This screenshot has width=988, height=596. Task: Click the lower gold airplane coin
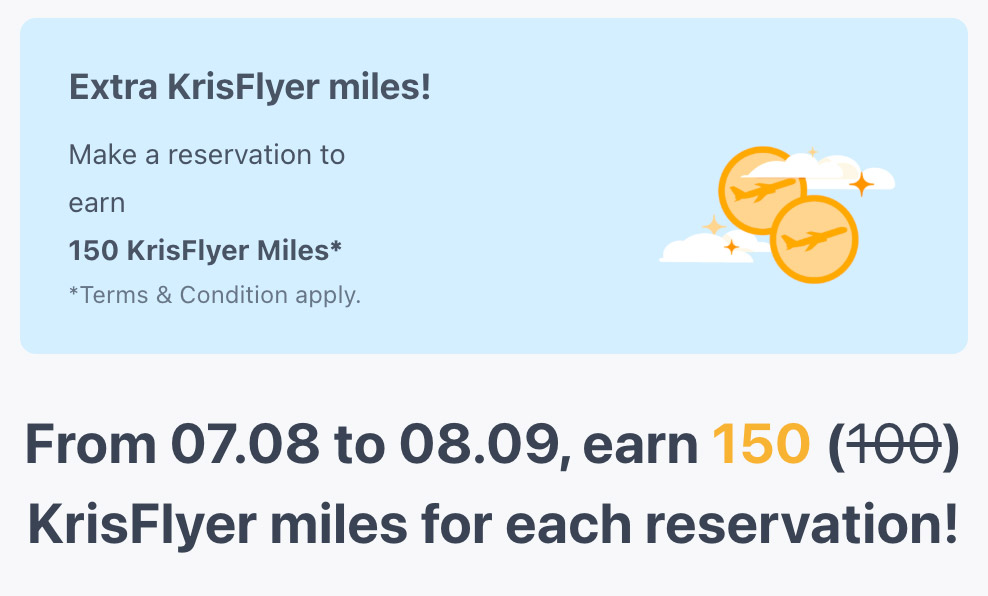815,240
